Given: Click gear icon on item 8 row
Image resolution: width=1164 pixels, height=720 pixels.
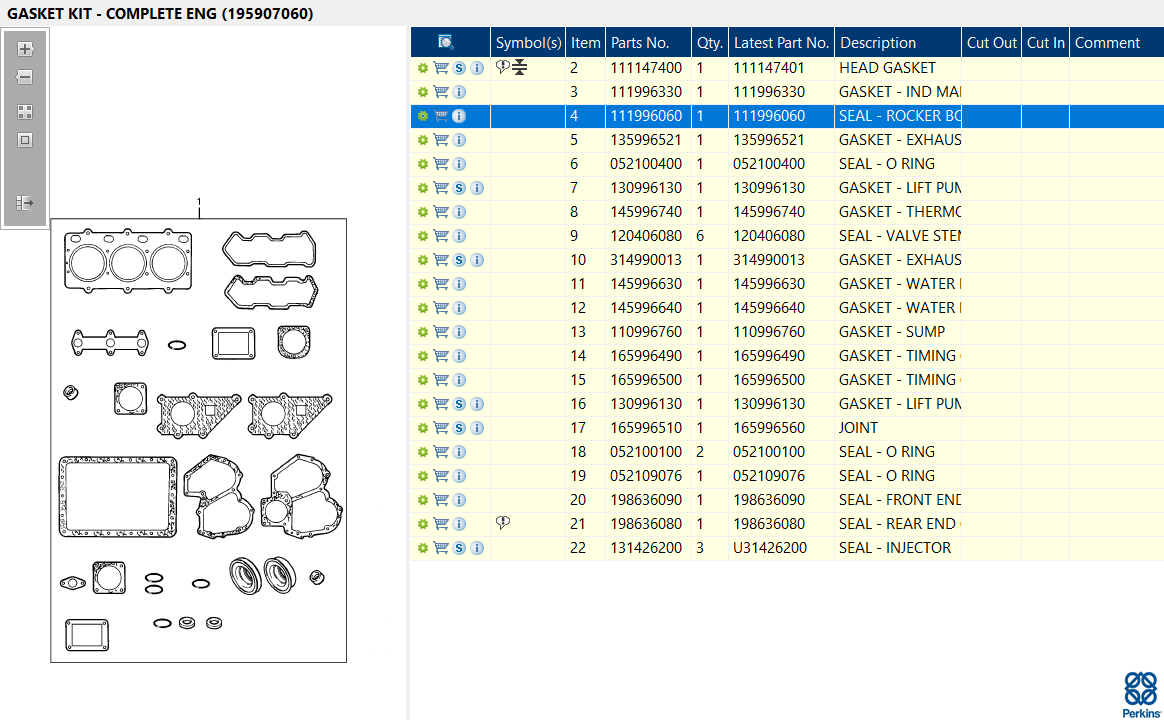Looking at the screenshot, I should pos(422,212).
